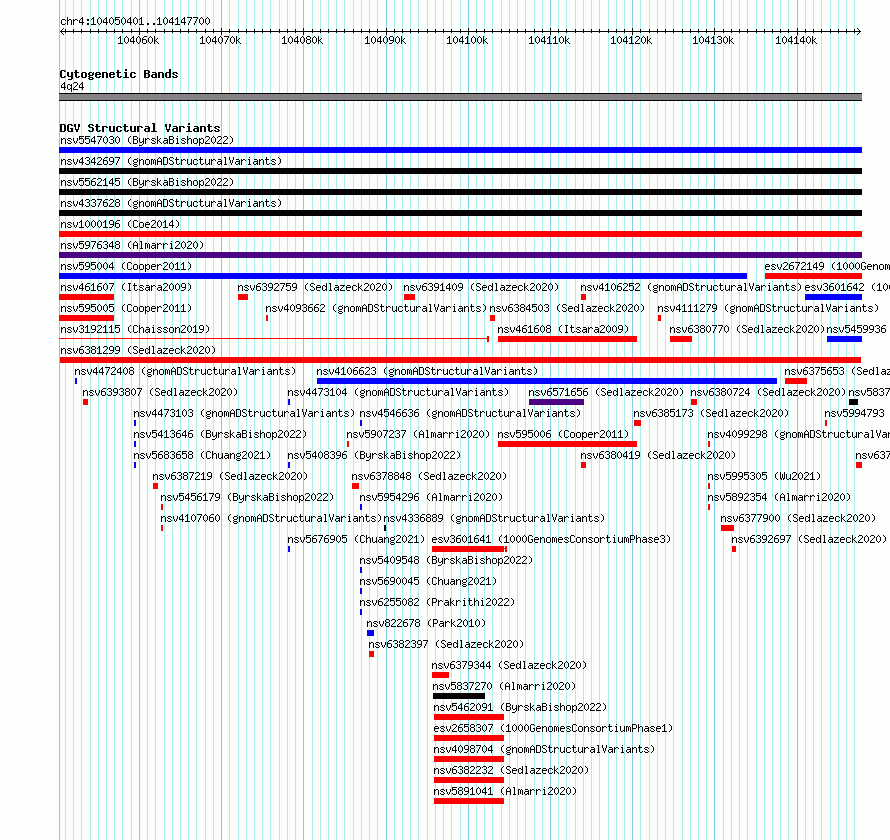Click the nsv6571656 (Sedlazeck2020) label
Image resolution: width=890 pixels, height=840 pixels.
click(x=606, y=392)
